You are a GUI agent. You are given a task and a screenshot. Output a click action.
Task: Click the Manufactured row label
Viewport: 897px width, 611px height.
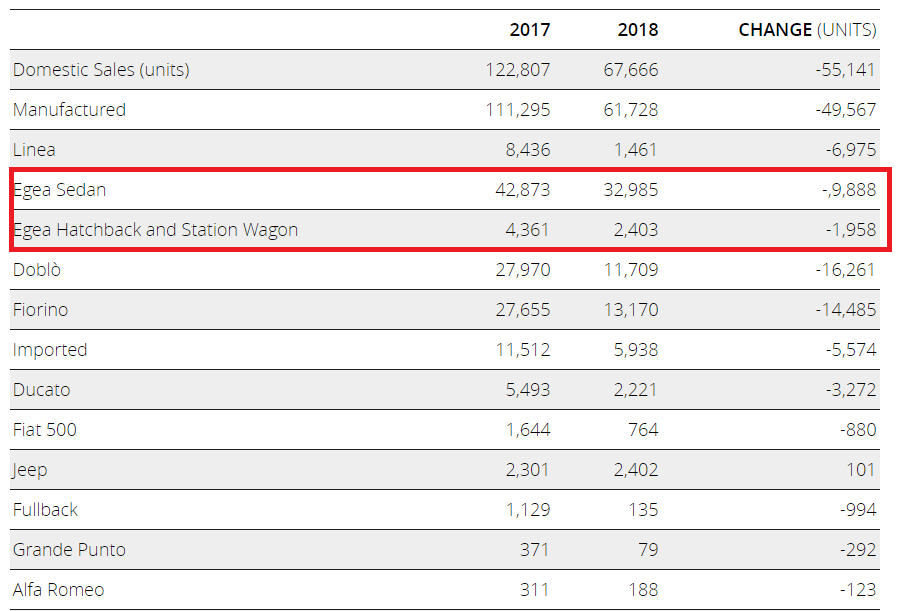pyautogui.click(x=69, y=110)
